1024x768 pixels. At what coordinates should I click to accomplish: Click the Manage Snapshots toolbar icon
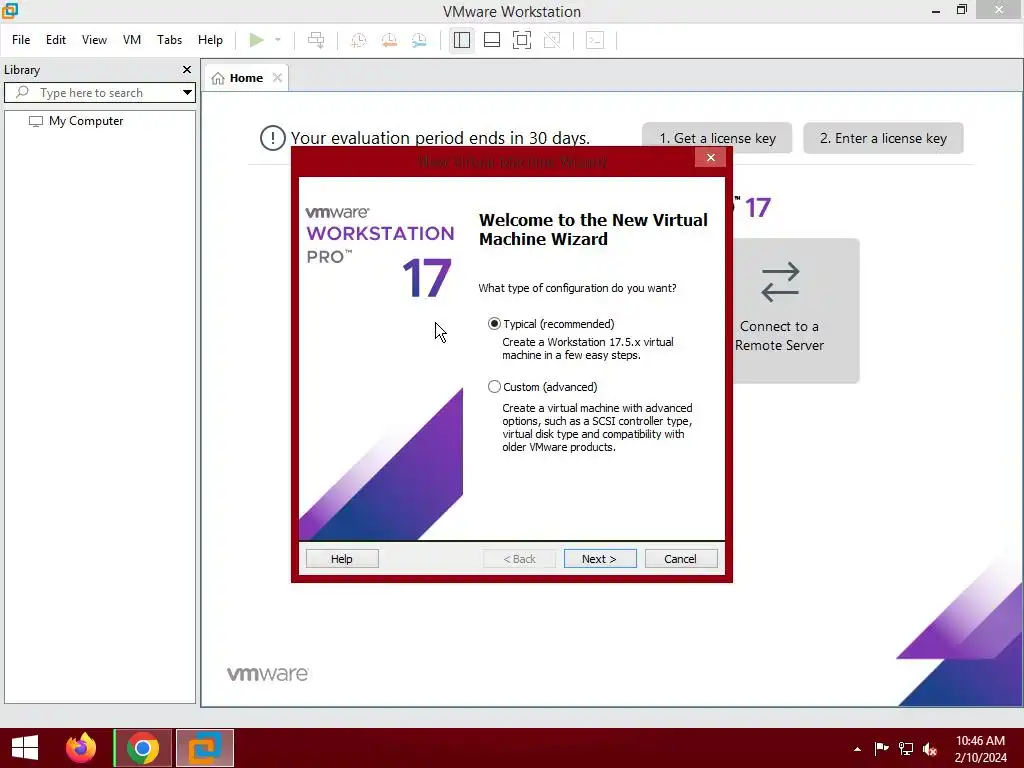click(x=419, y=40)
